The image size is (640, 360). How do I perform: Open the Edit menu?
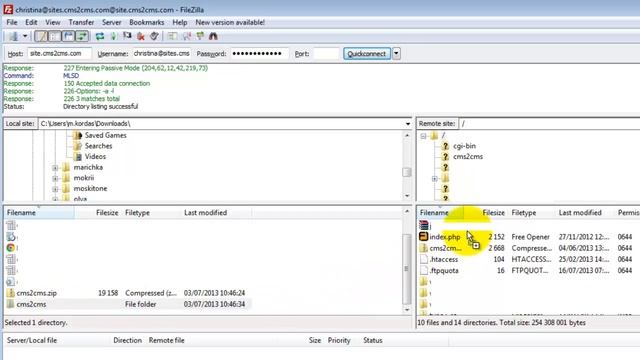[x=31, y=22]
